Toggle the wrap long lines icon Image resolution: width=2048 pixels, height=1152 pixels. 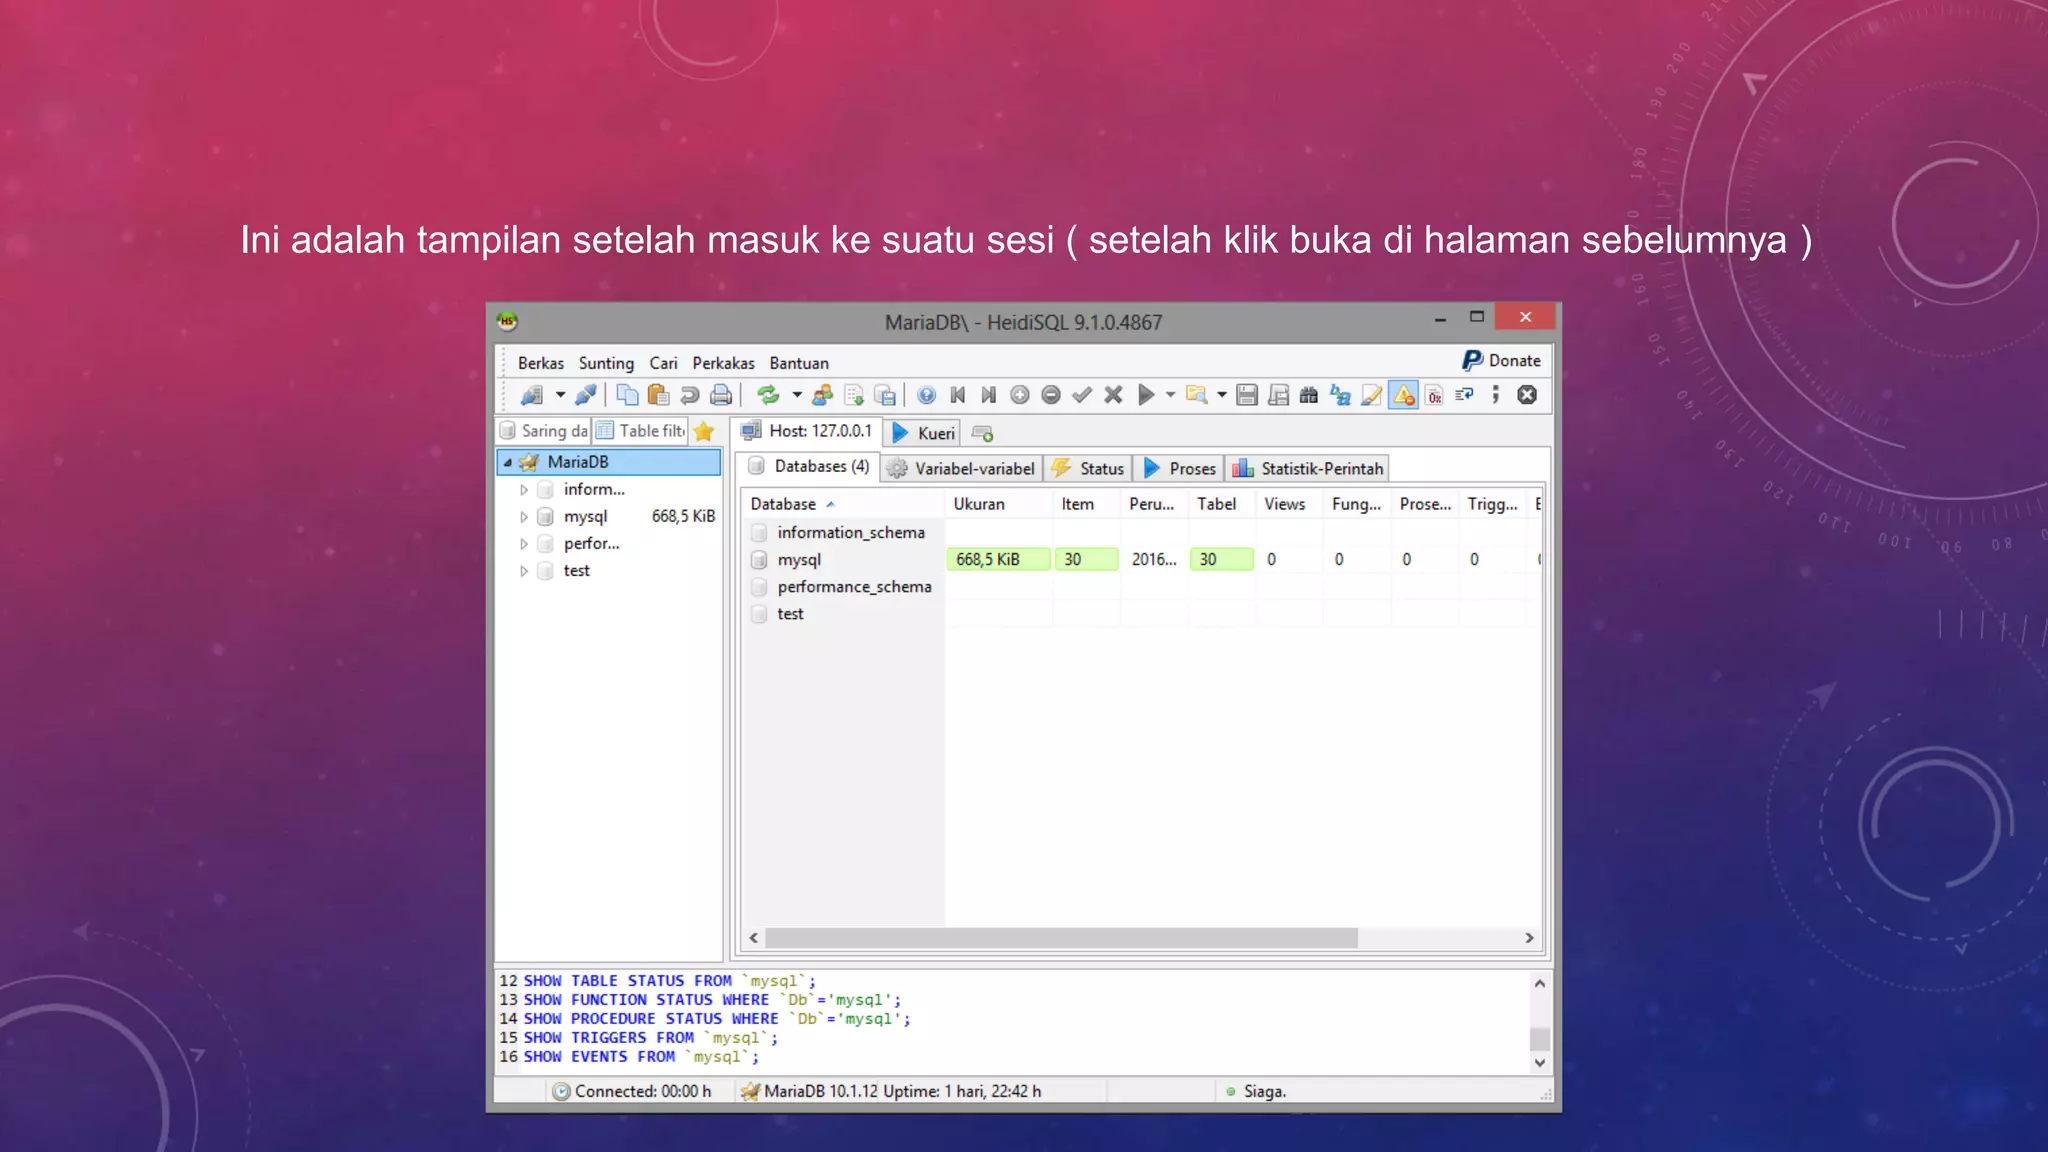[x=1465, y=395]
